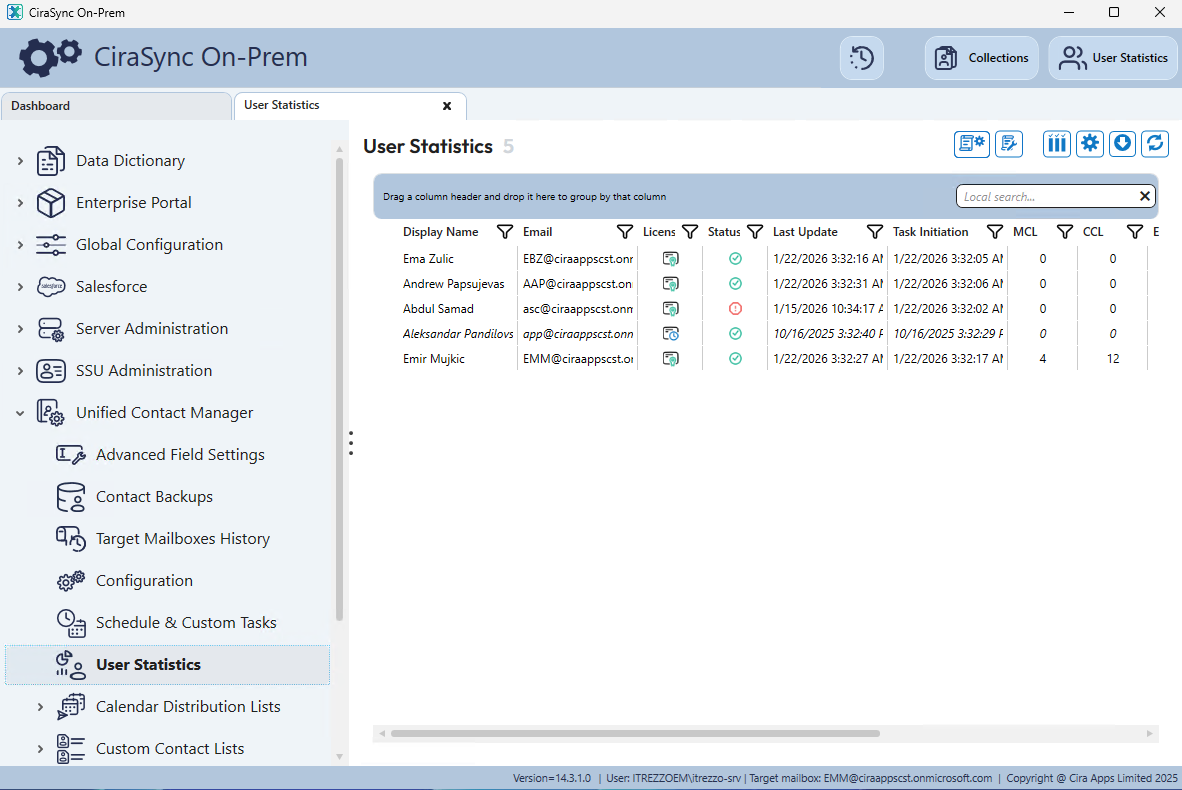The height and width of the screenshot is (790, 1182).
Task: Click the history clock icon in header
Action: [x=861, y=58]
